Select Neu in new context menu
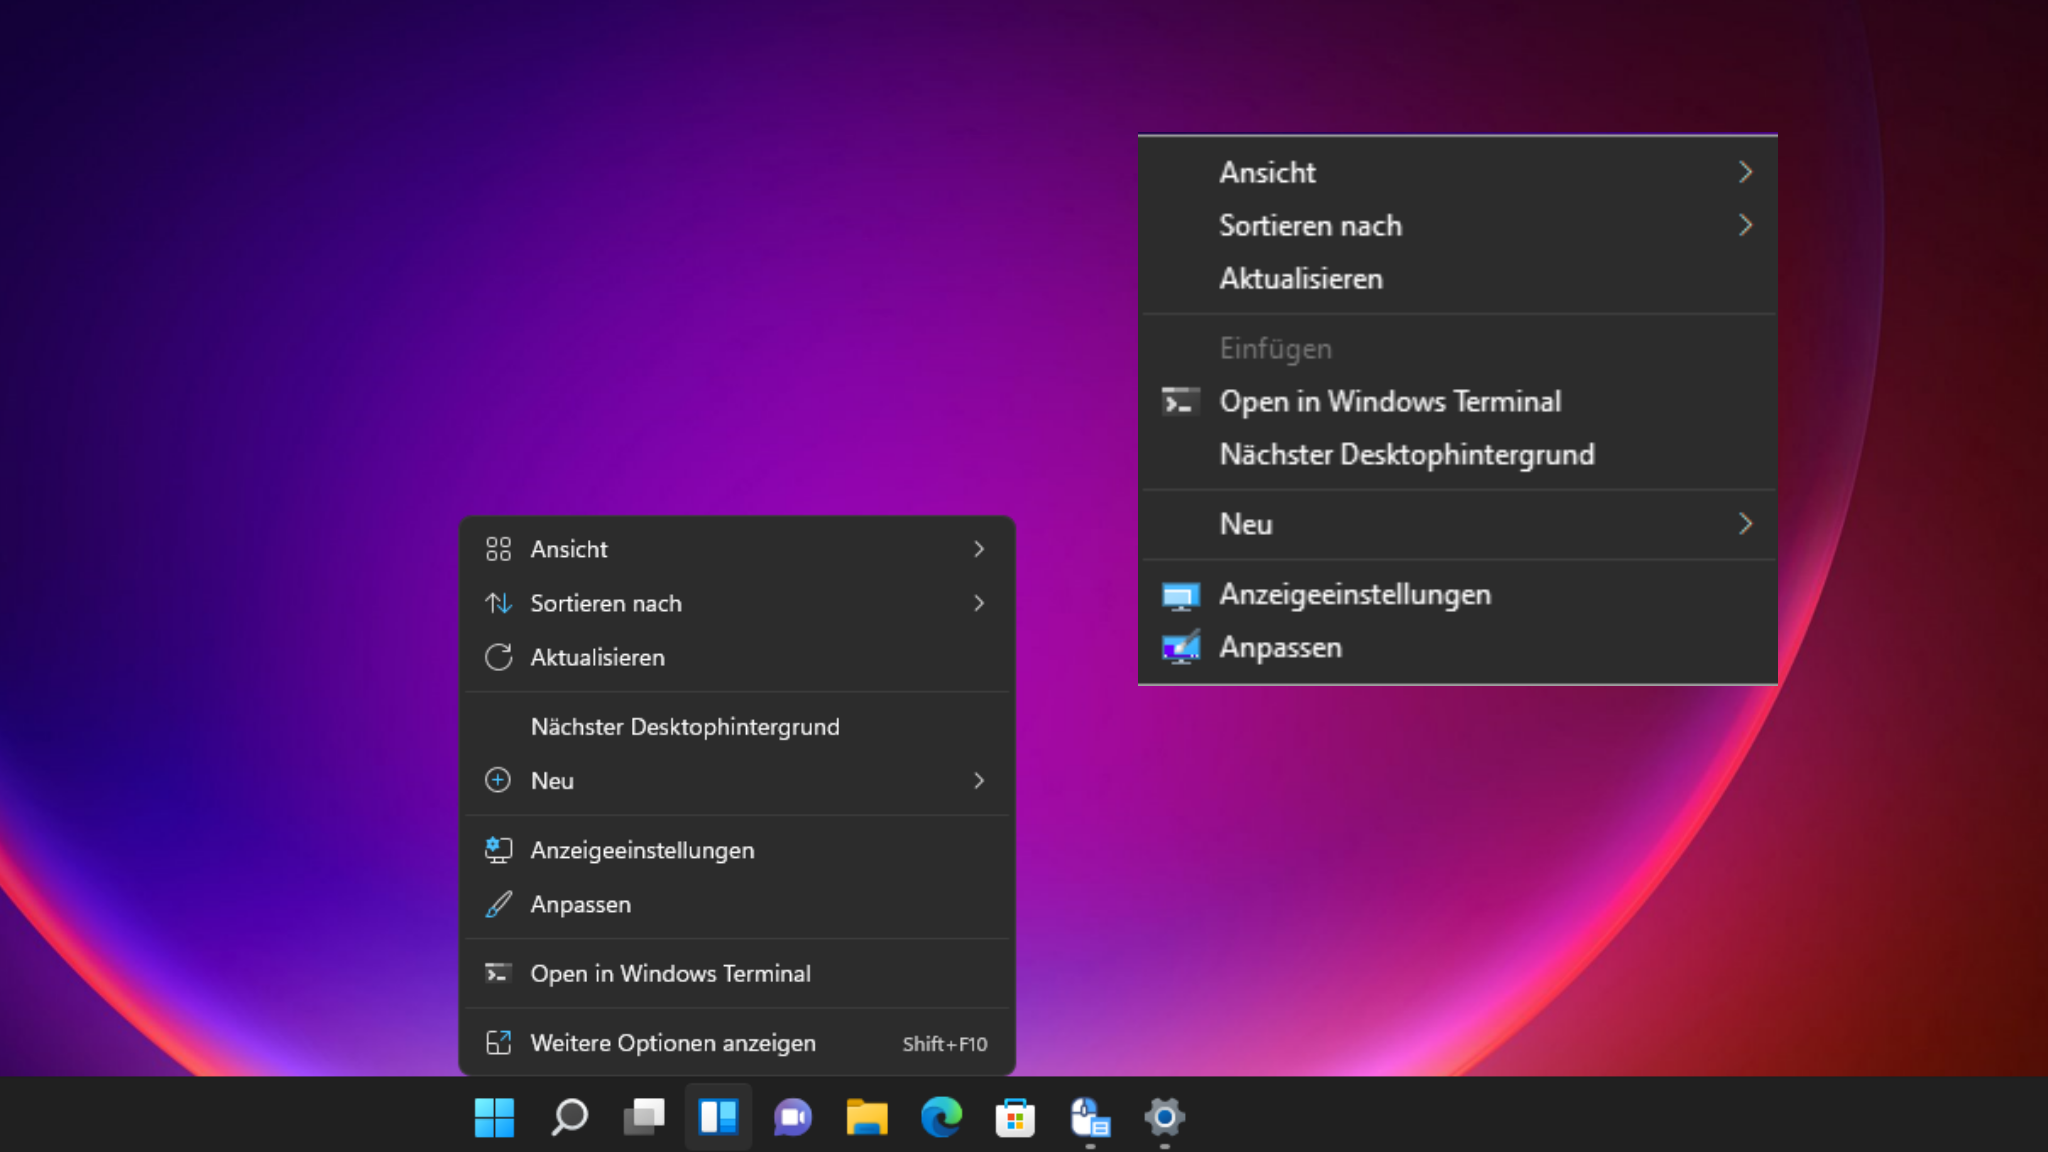 [737, 780]
